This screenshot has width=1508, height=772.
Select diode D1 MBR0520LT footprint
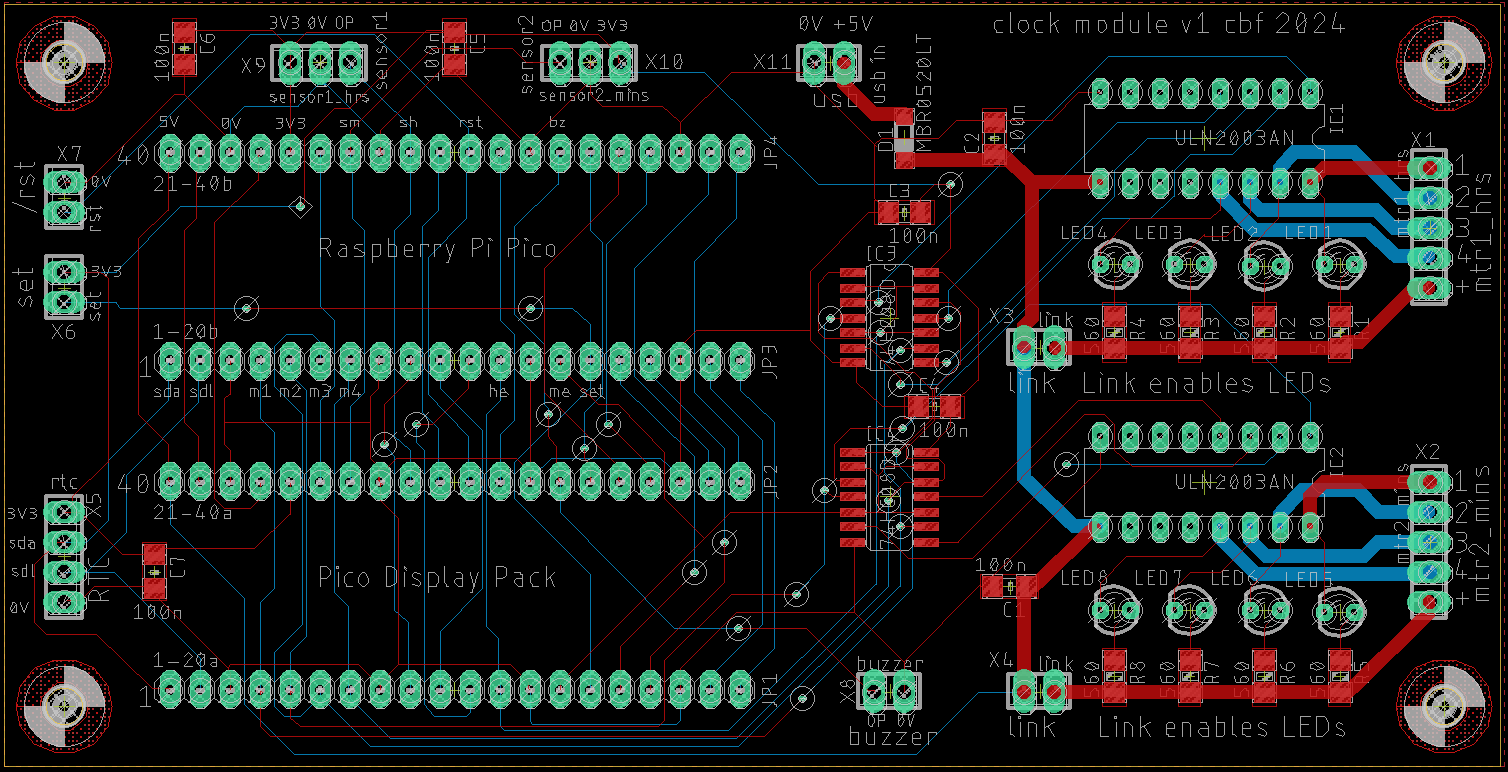pos(904,140)
